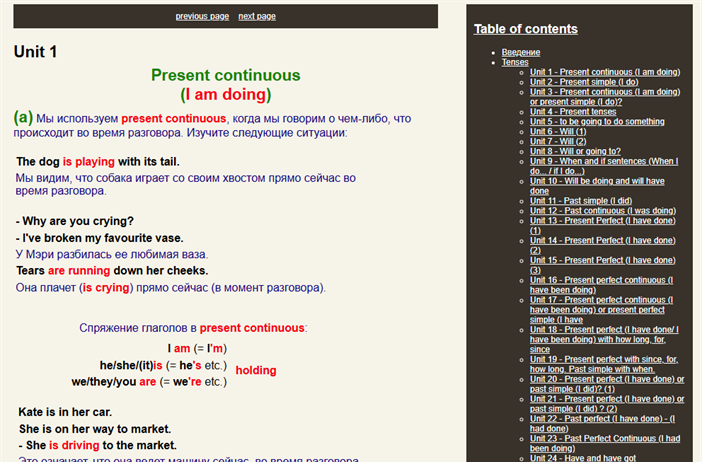The height and width of the screenshot is (462, 702).
Task: Open Unit 7 - Will (2) link
Action: 558,141
